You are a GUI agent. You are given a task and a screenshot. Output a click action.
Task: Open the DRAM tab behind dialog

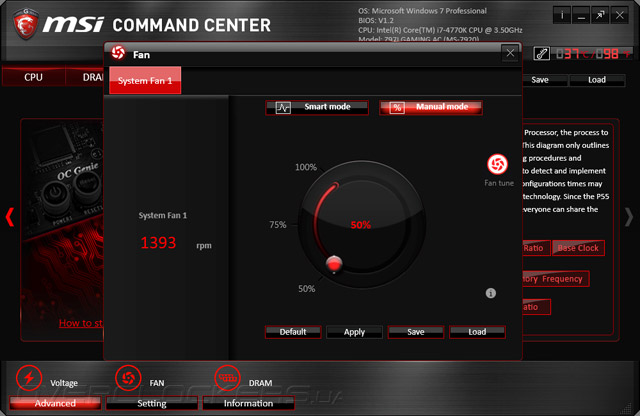(x=85, y=77)
